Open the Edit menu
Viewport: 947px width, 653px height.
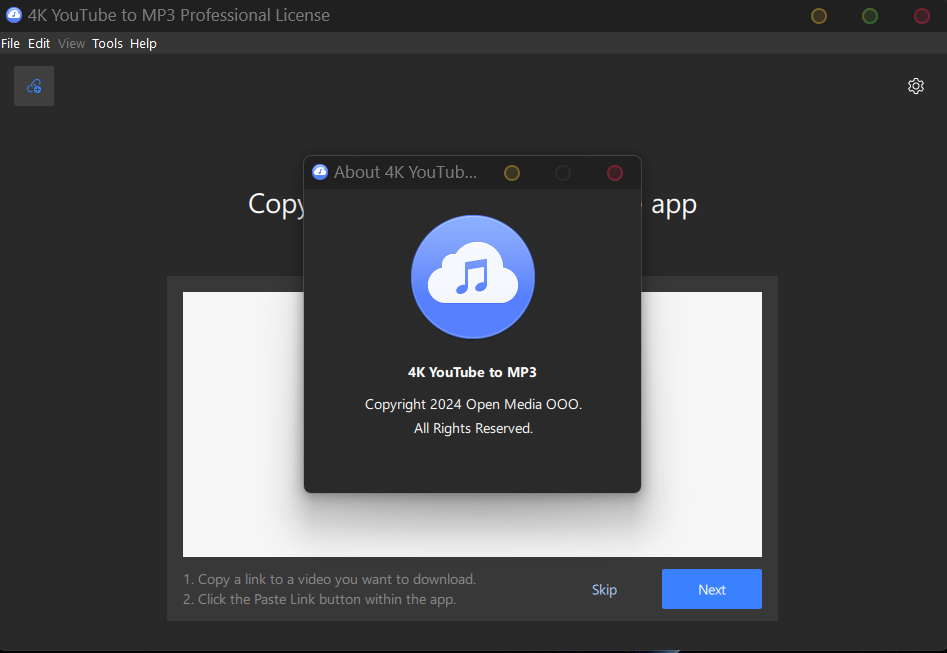click(x=39, y=43)
